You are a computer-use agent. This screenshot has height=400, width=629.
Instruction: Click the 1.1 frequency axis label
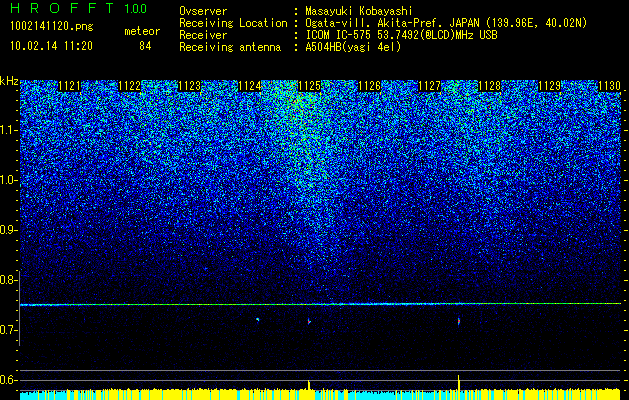[8, 130]
